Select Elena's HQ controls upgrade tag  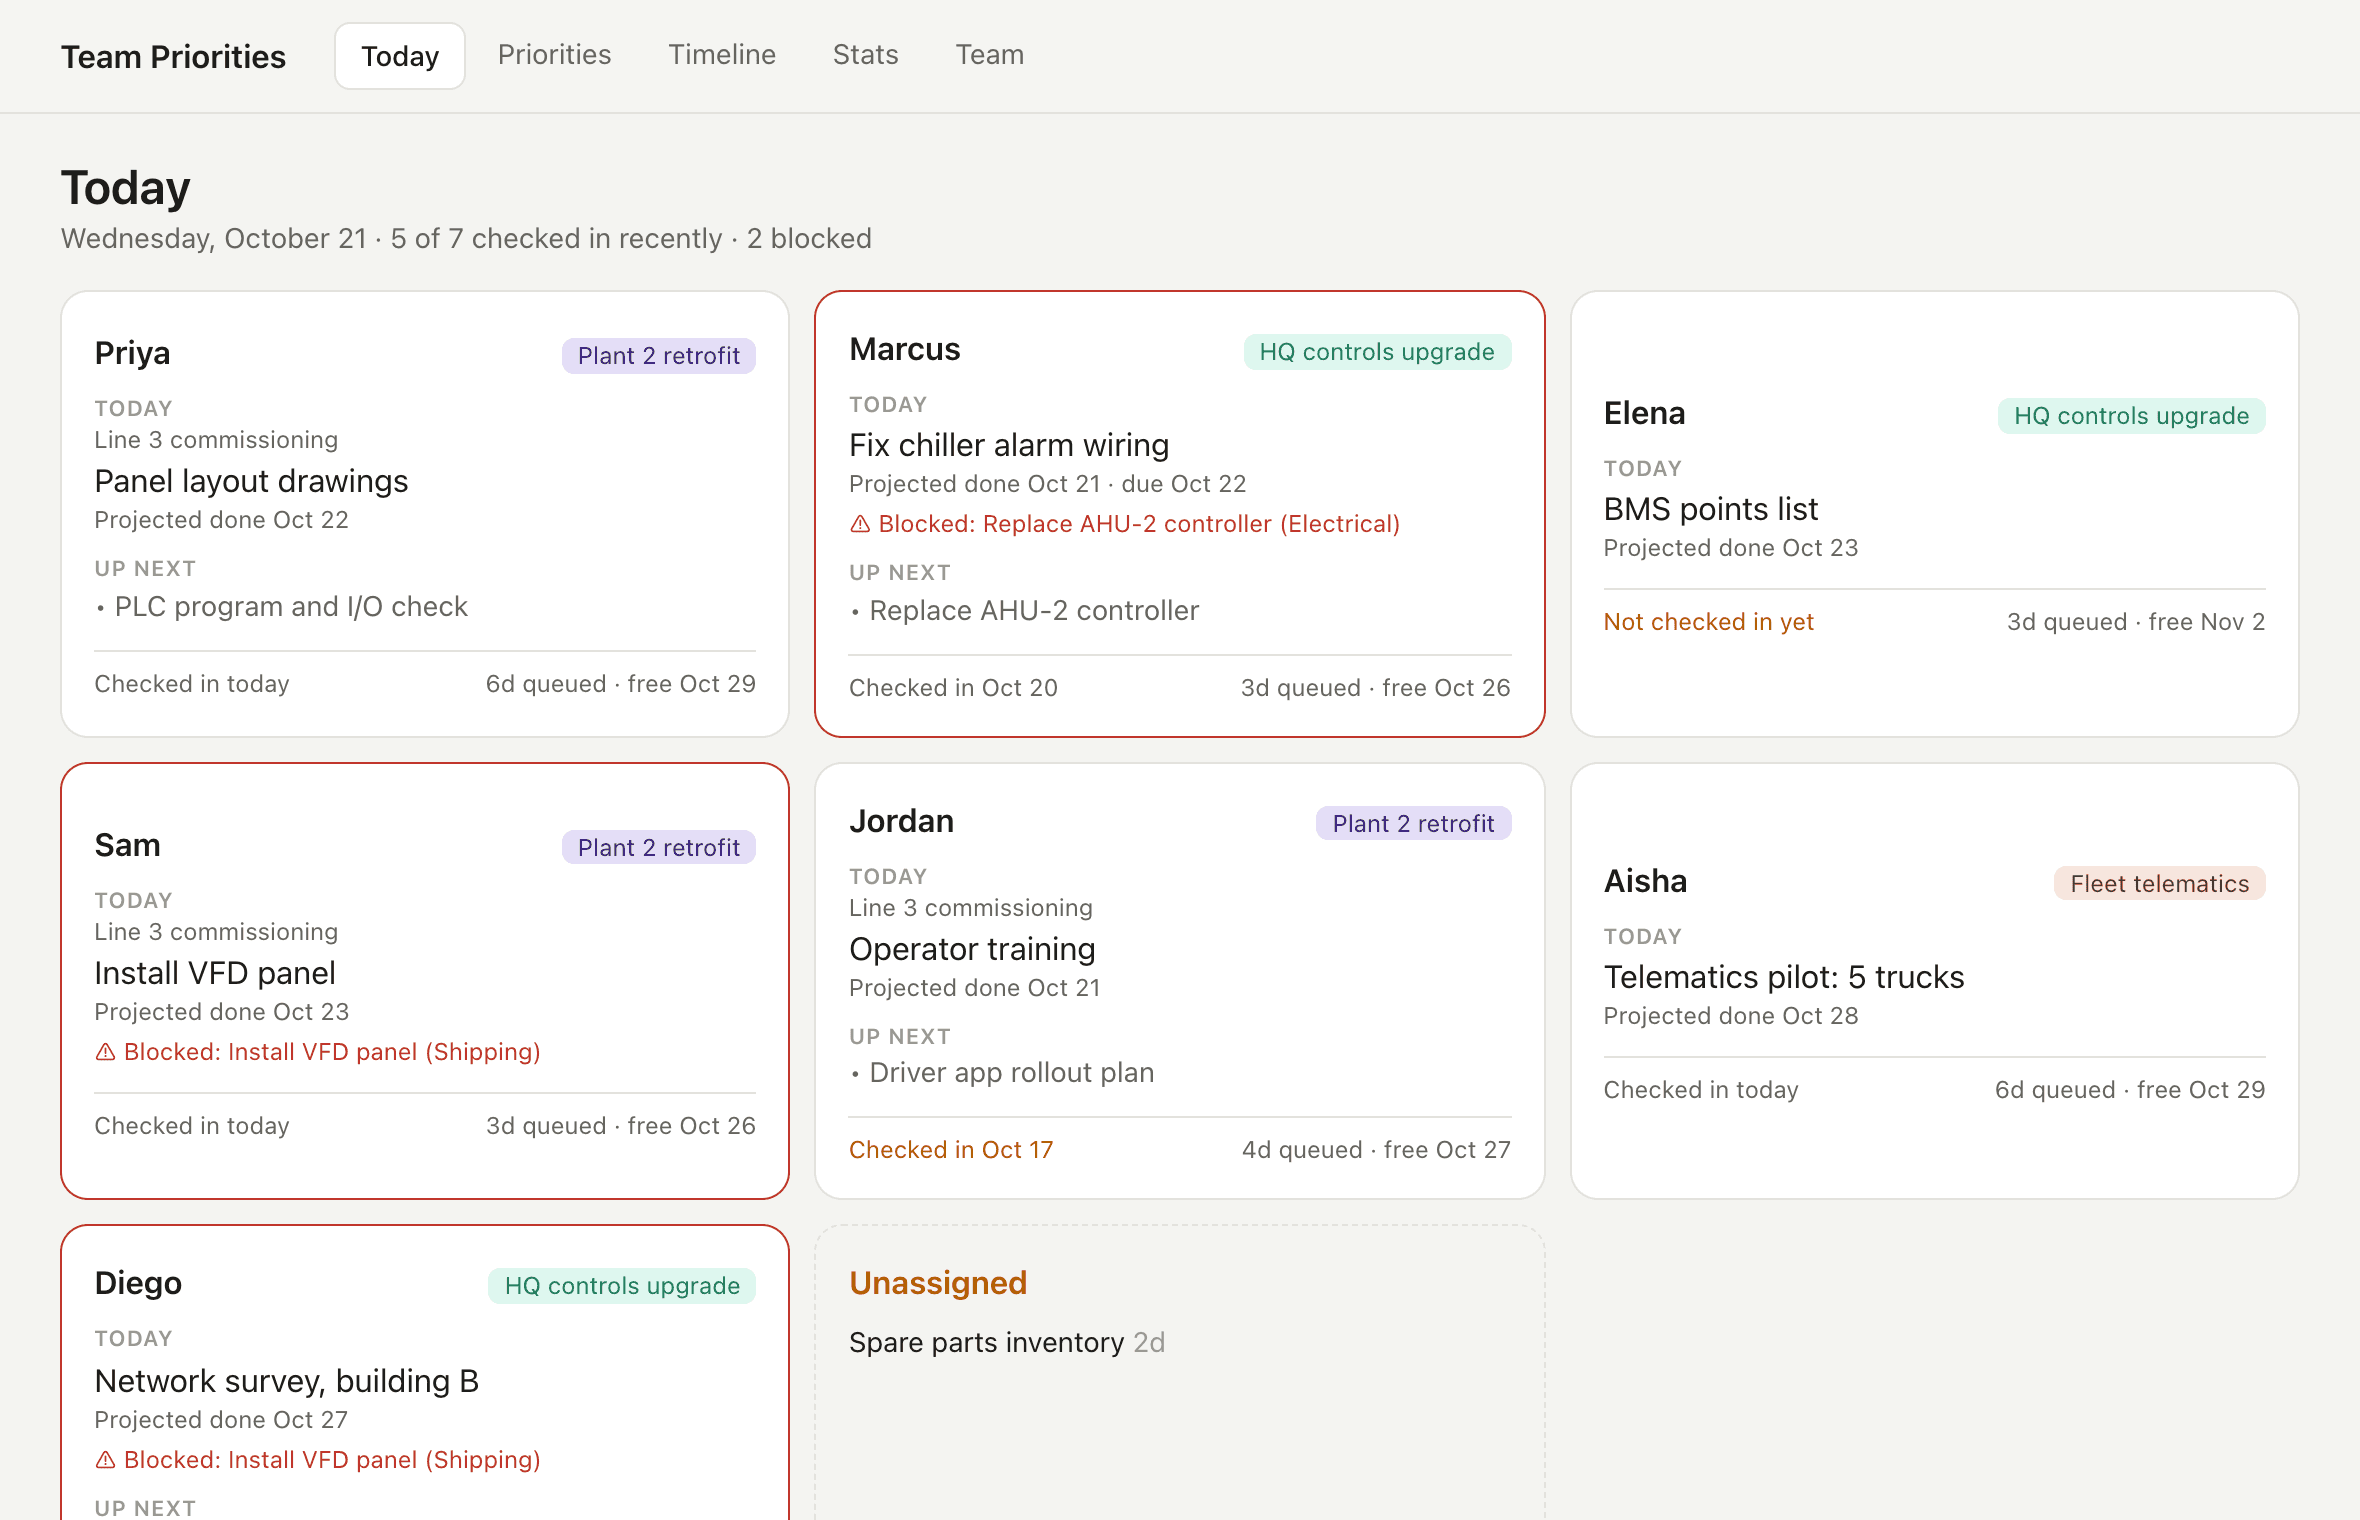pos(2131,416)
